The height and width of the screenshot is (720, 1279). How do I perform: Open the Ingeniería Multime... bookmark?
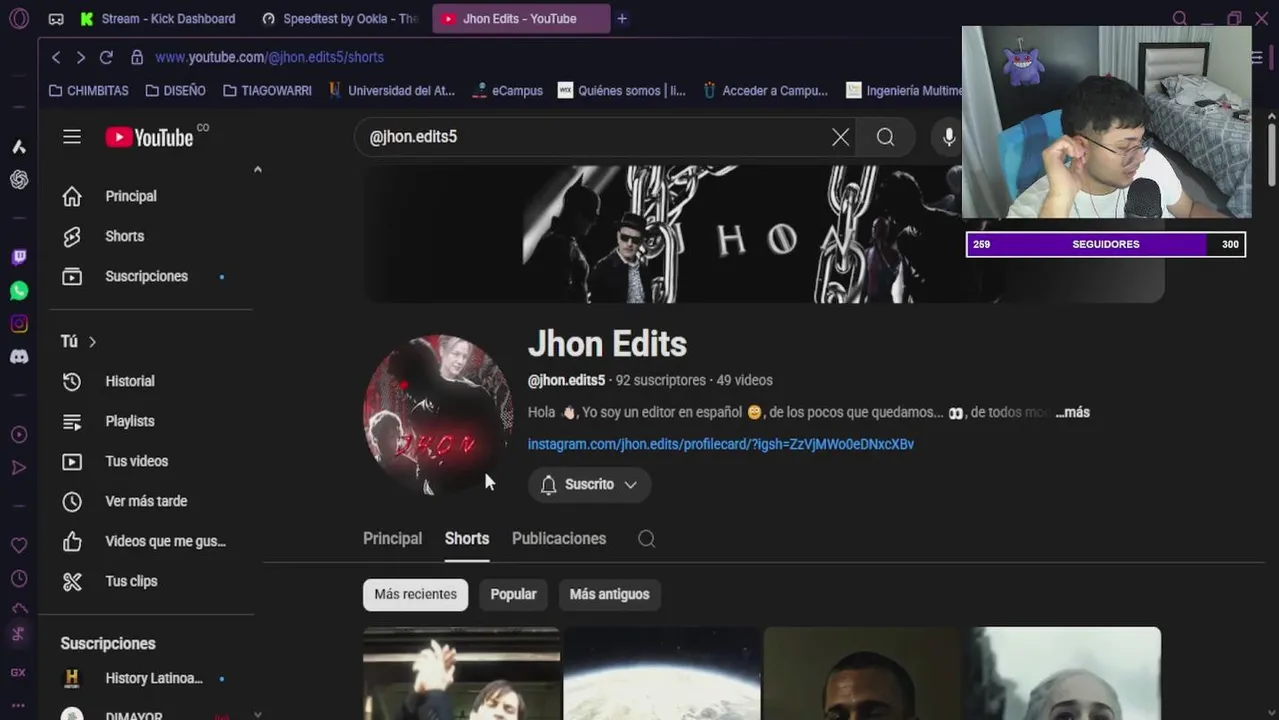click(x=905, y=91)
